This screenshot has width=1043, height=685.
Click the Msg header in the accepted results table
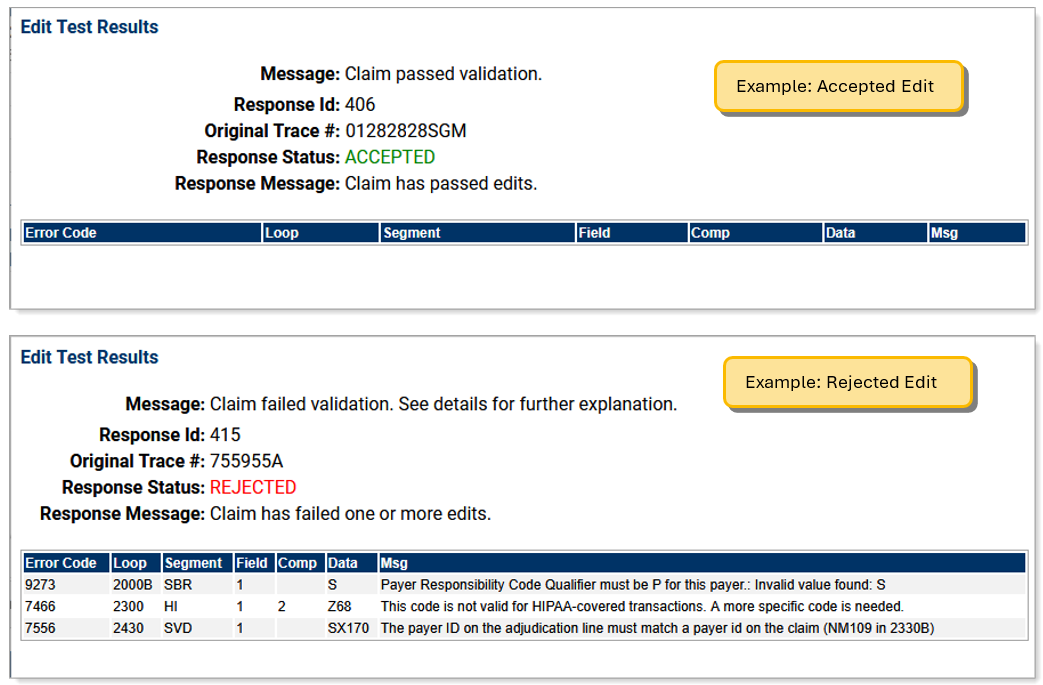tap(944, 233)
